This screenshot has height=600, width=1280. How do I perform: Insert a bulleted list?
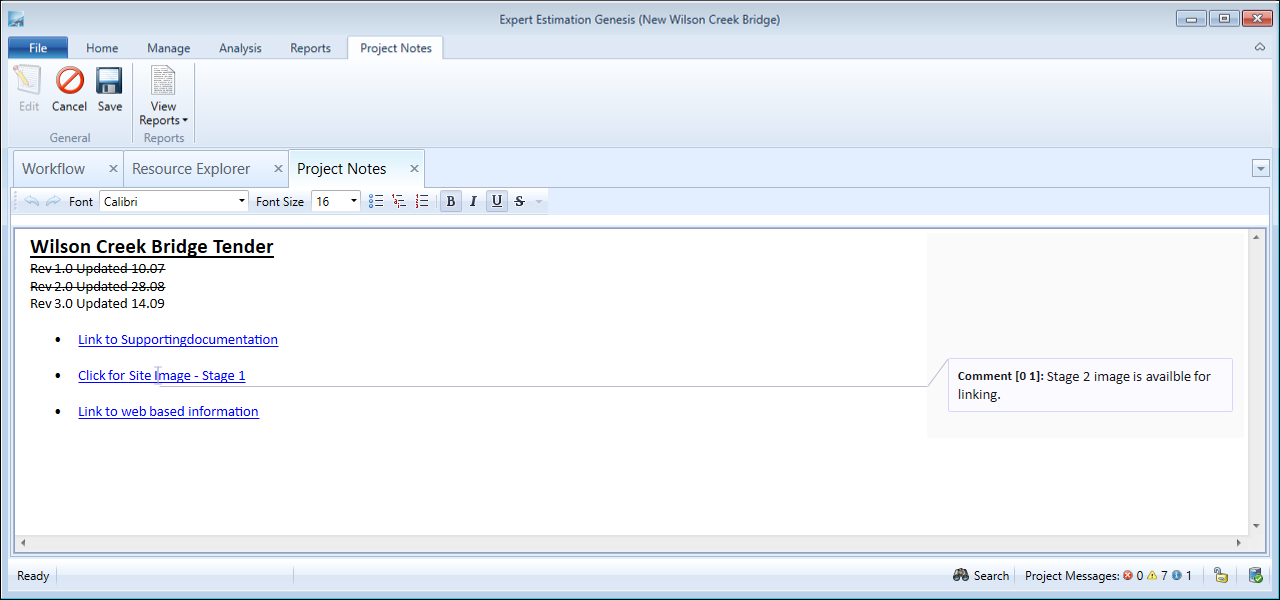point(376,201)
